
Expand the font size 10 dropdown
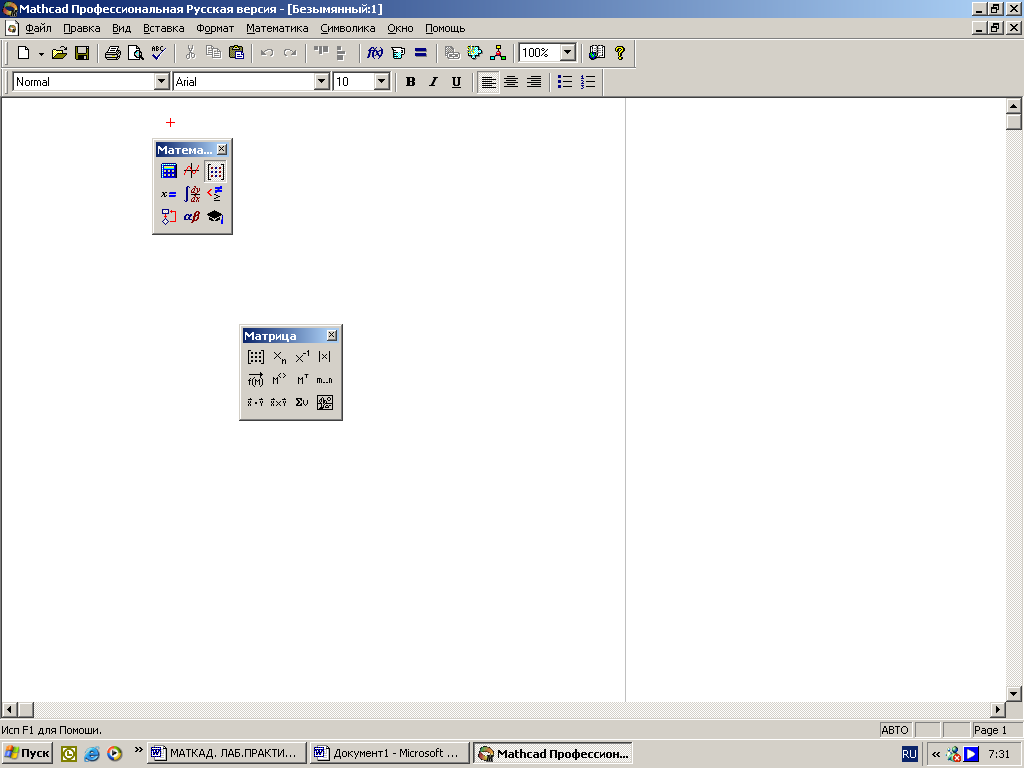(381, 82)
